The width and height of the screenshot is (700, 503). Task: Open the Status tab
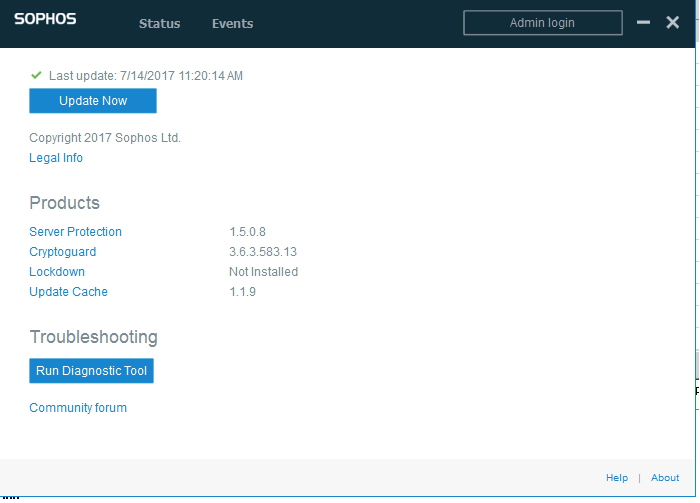click(x=159, y=24)
